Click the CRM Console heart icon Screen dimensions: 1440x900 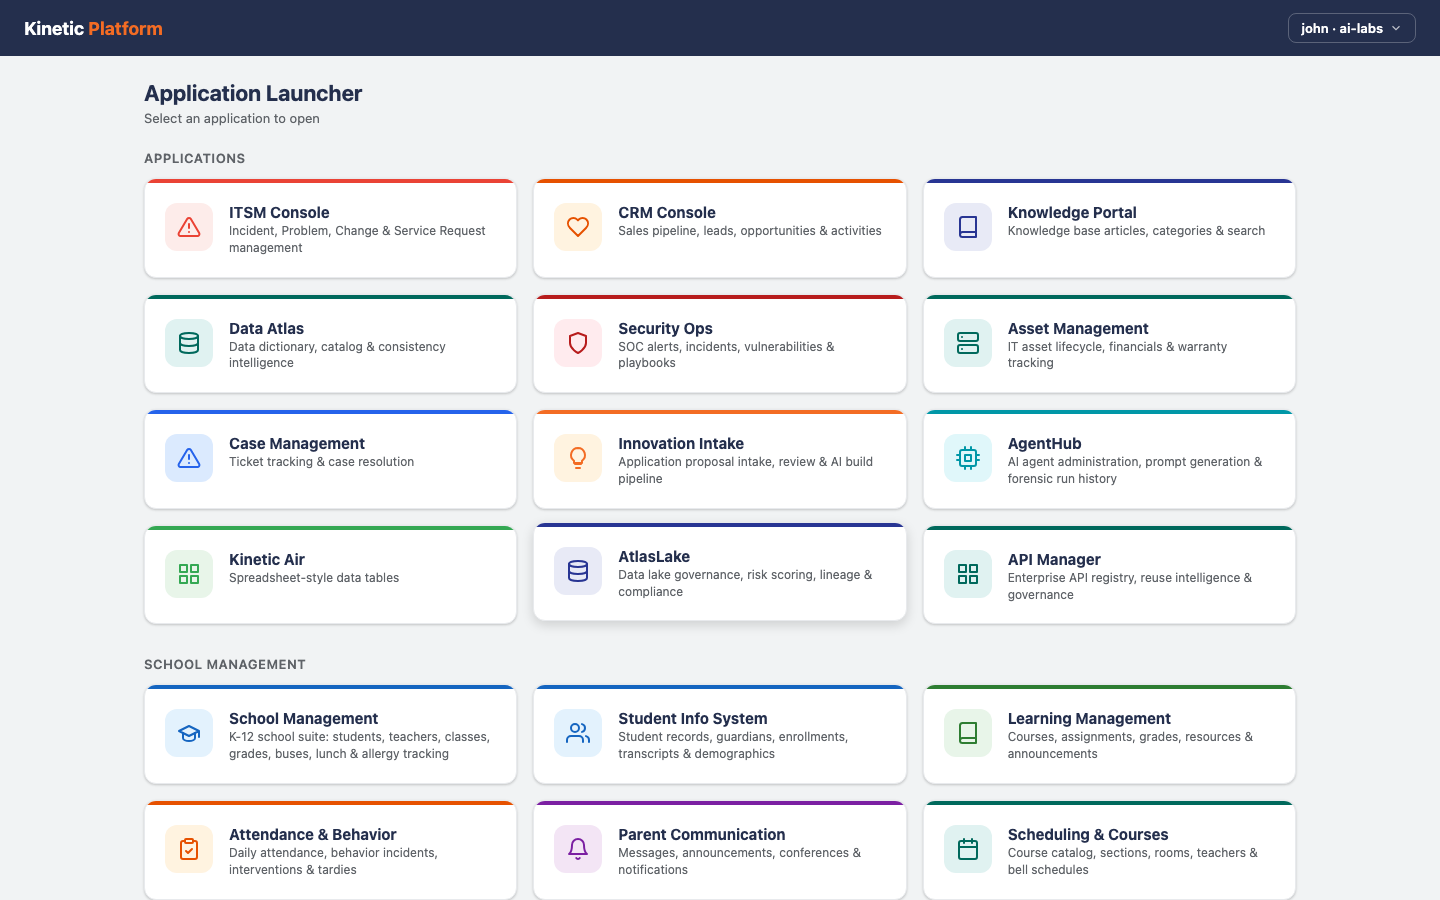coord(578,227)
